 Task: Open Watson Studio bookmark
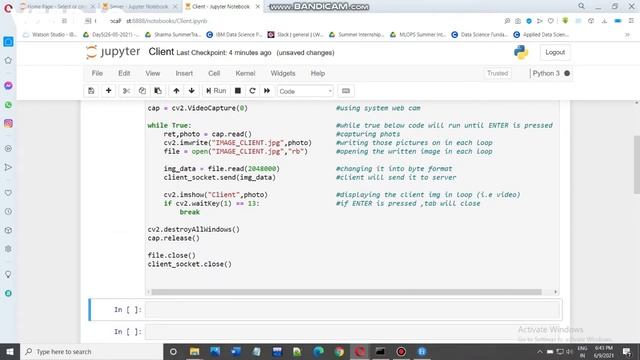(50, 35)
